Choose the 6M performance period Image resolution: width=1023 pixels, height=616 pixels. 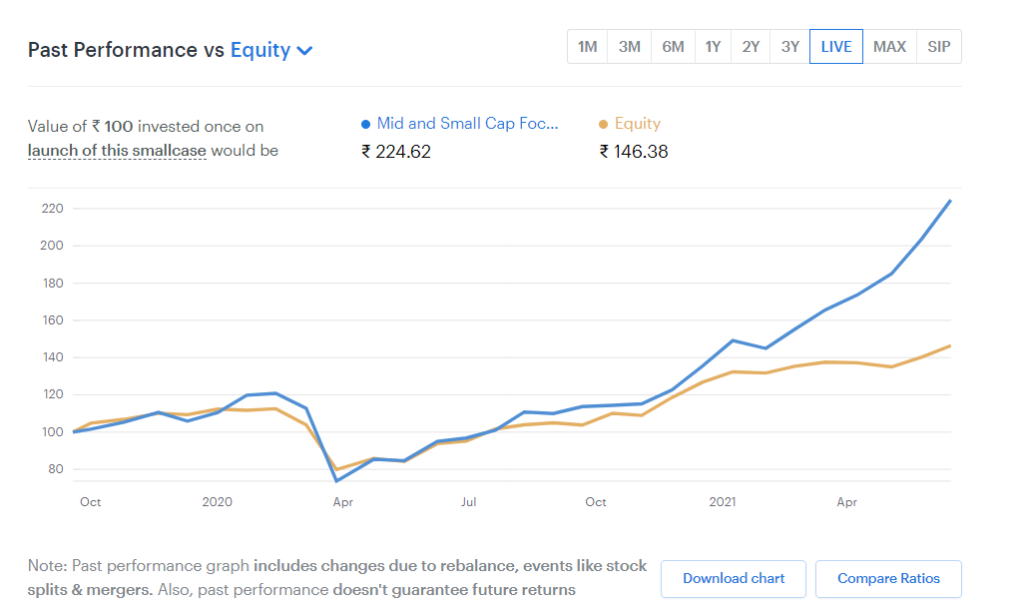coord(672,47)
